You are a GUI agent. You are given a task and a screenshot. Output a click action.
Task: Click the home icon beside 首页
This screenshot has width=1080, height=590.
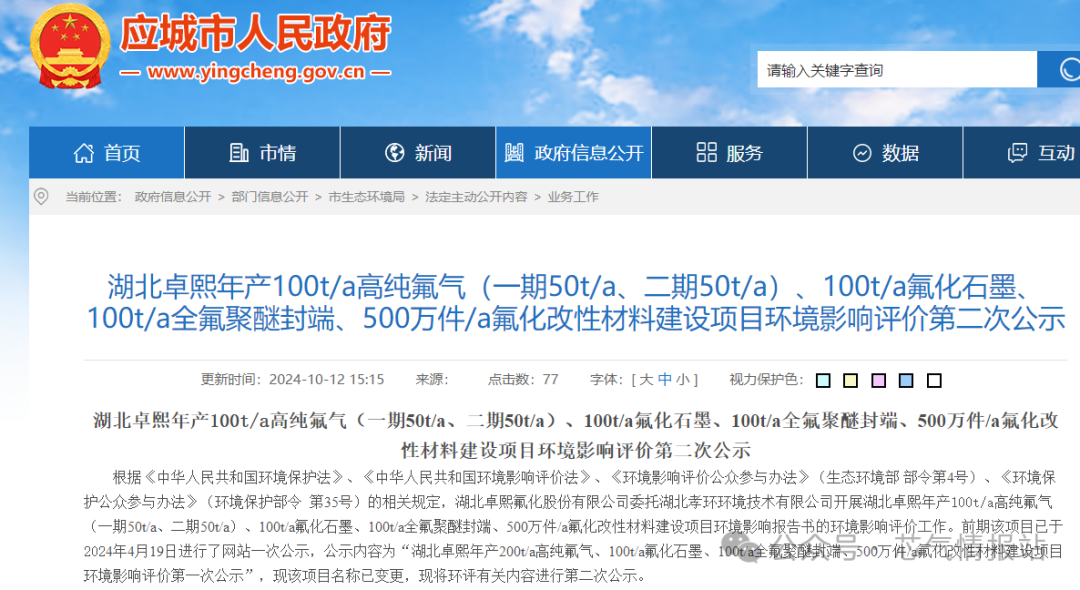coord(84,153)
